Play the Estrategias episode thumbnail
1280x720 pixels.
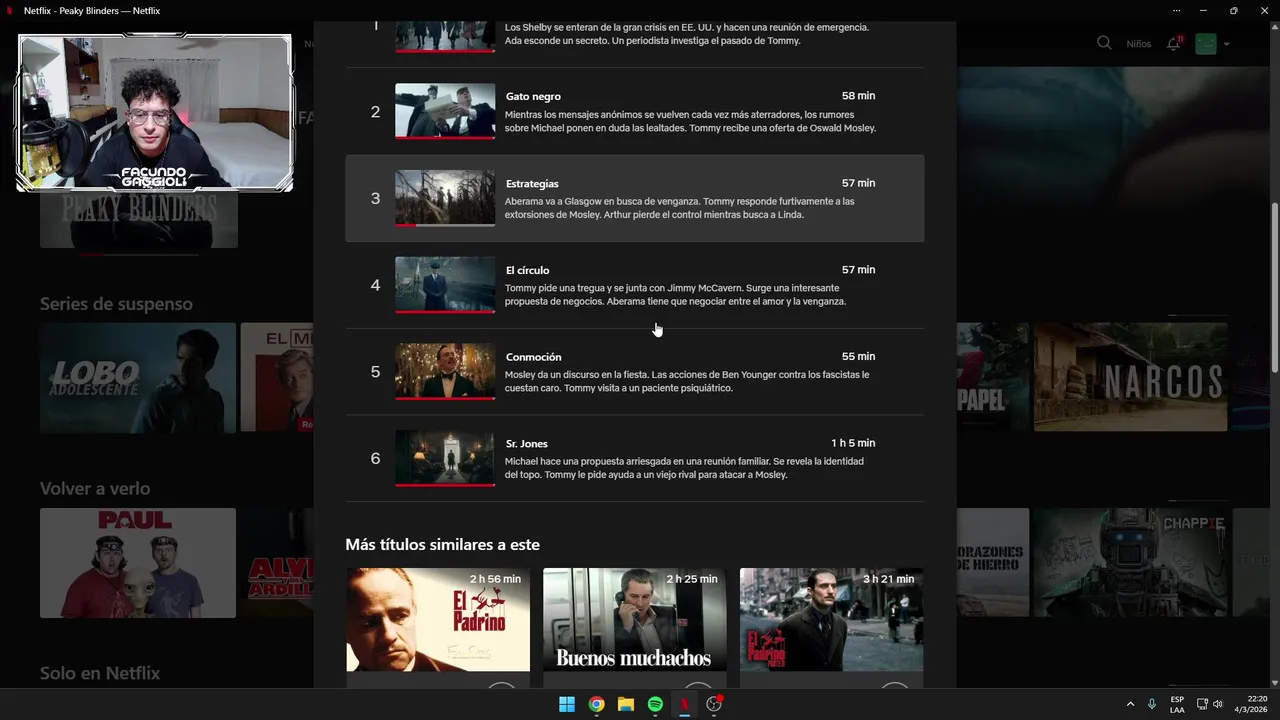pos(445,198)
